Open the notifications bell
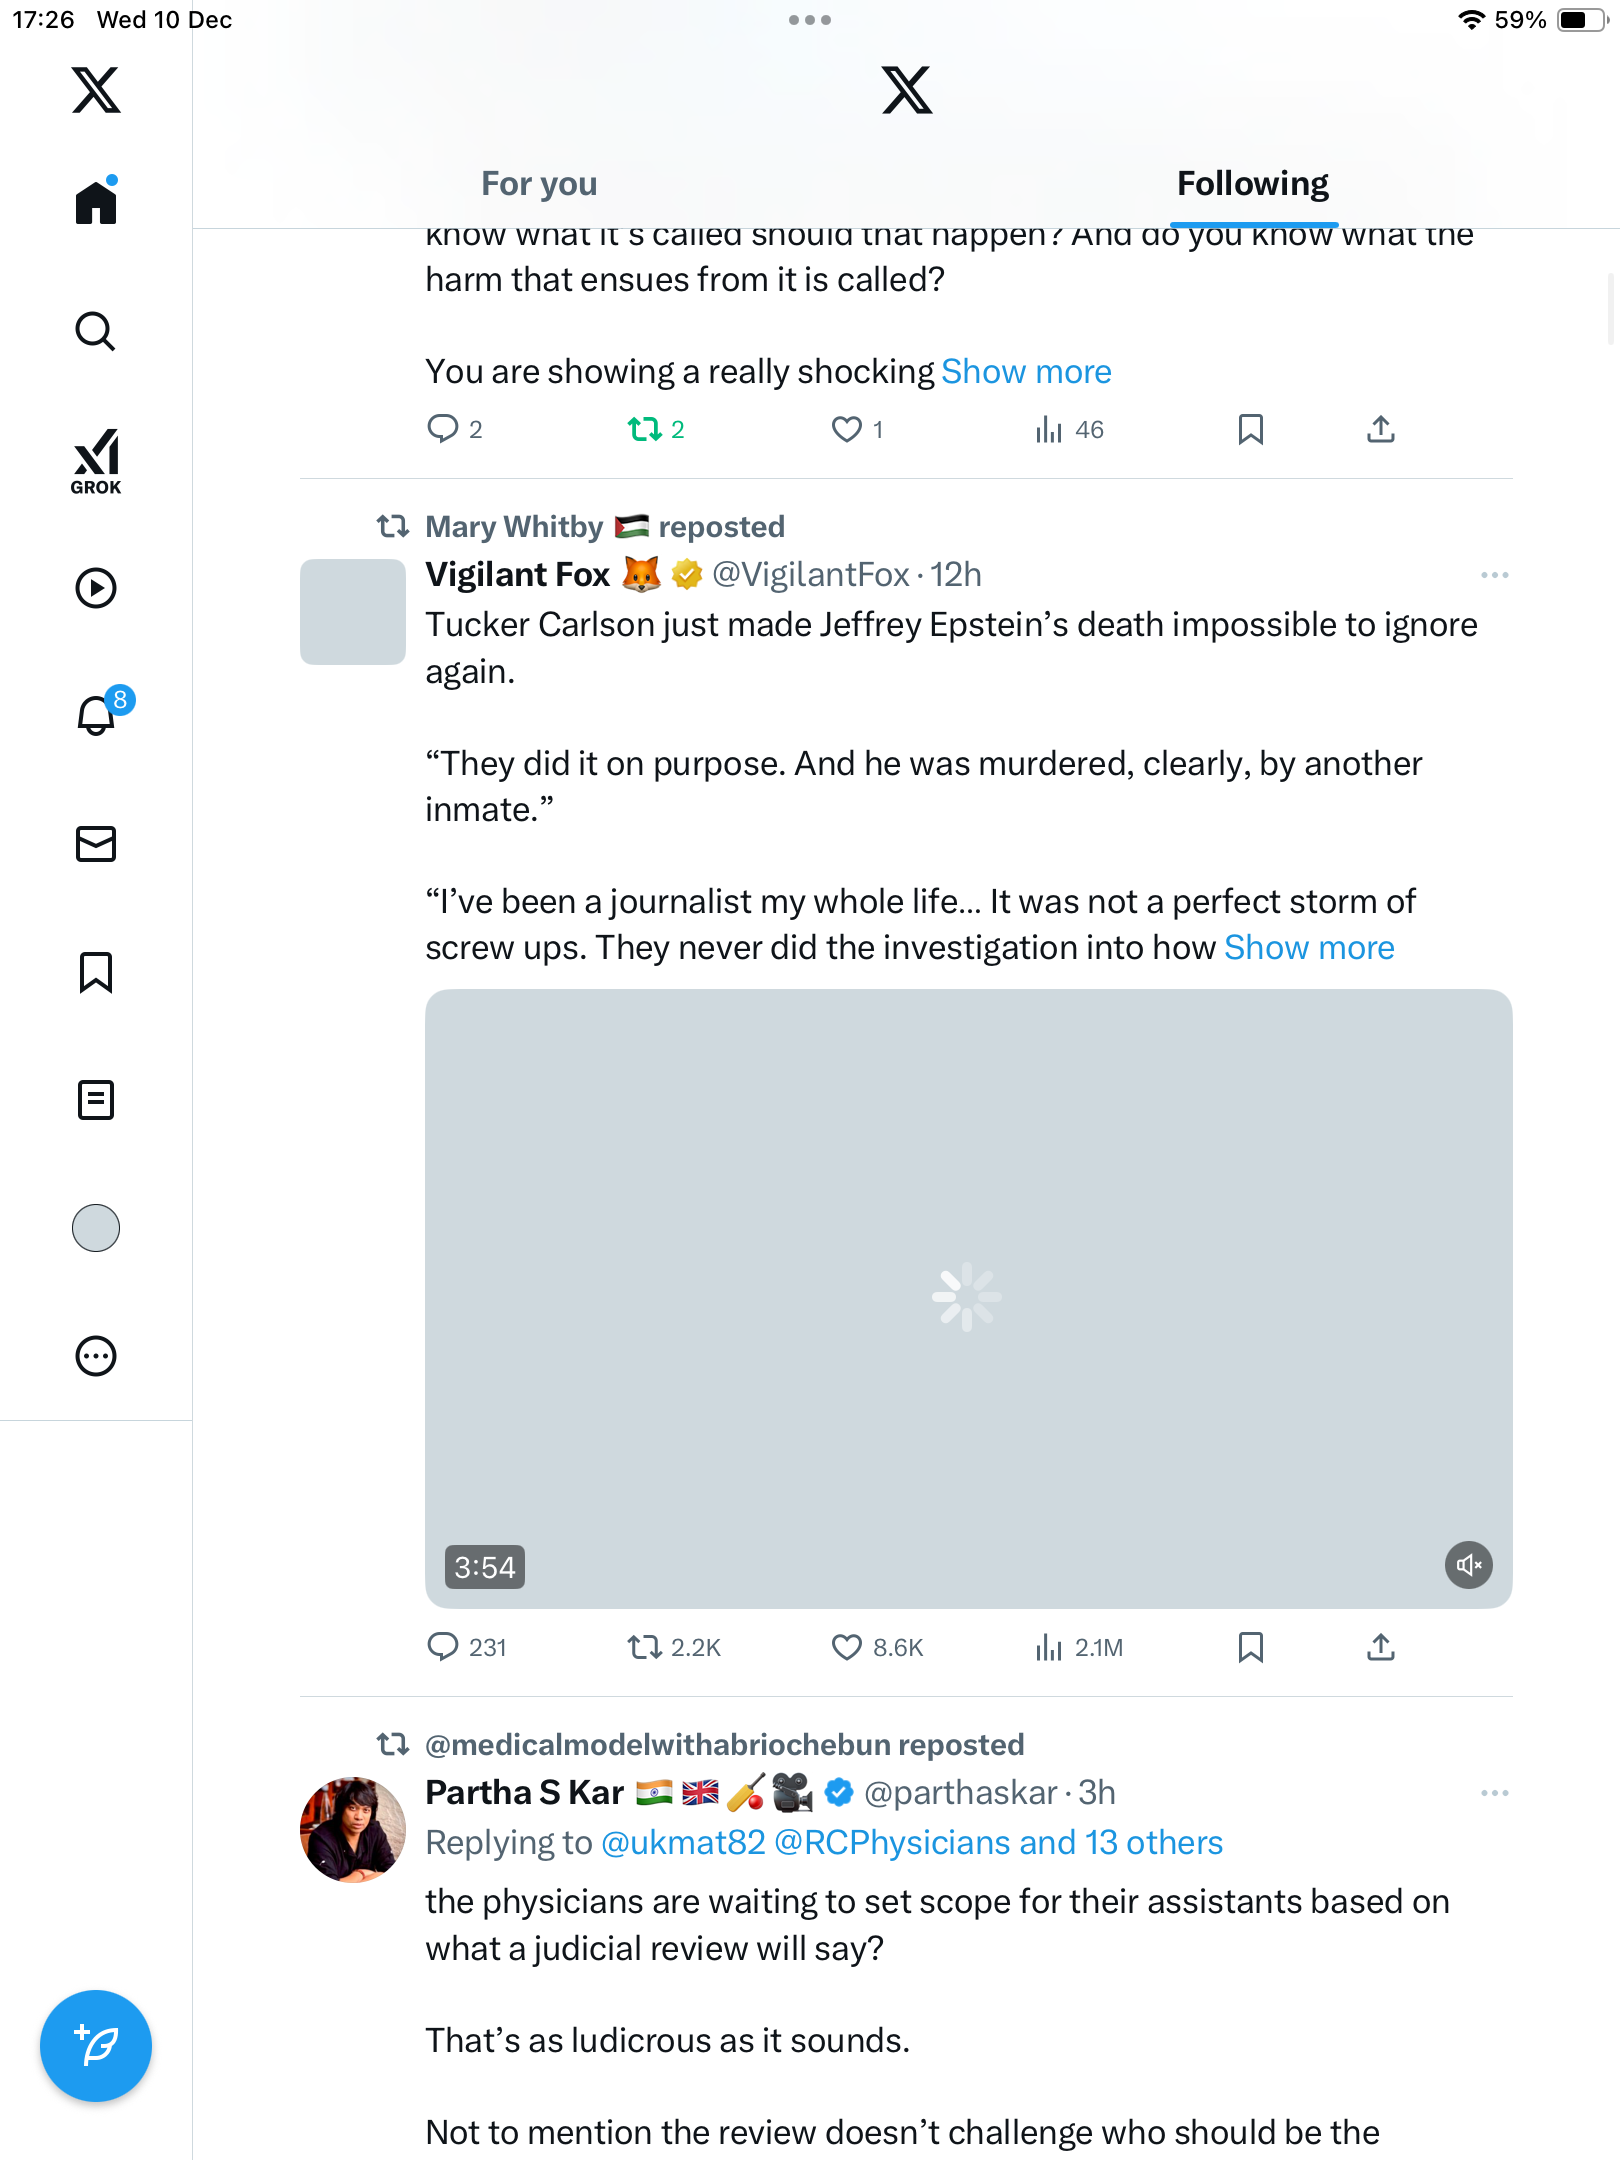This screenshot has height=2160, width=1620. pos(96,716)
